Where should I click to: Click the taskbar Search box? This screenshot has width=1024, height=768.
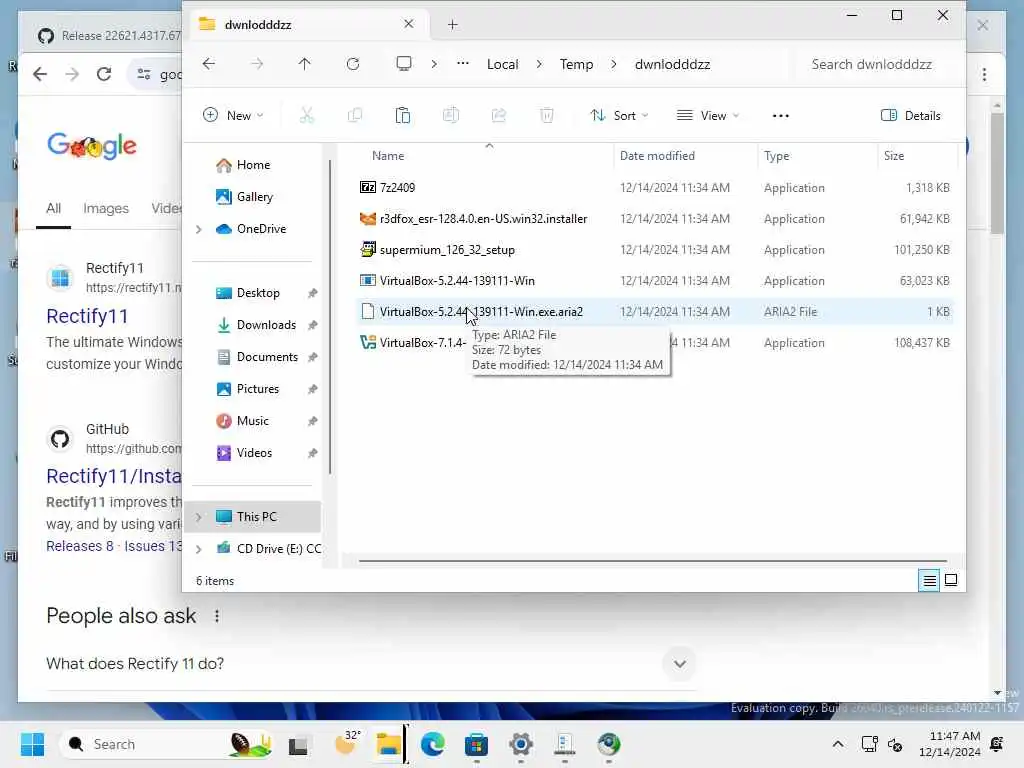tap(167, 744)
